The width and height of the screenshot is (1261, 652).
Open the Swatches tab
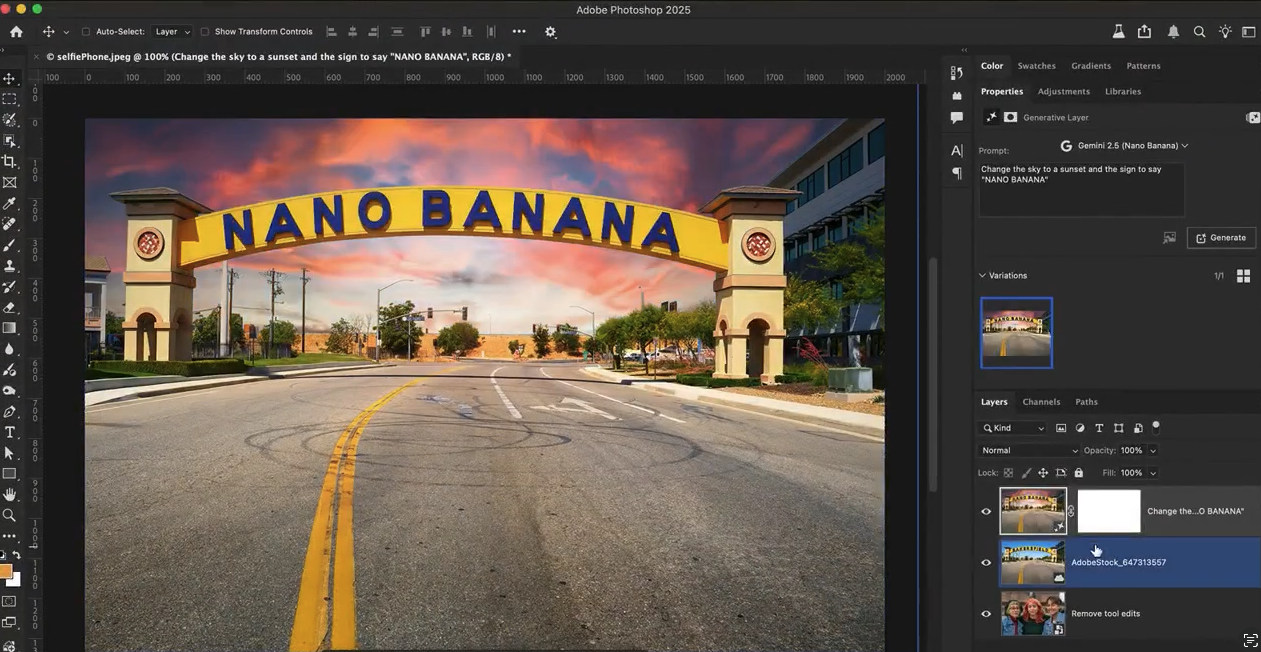click(x=1036, y=65)
